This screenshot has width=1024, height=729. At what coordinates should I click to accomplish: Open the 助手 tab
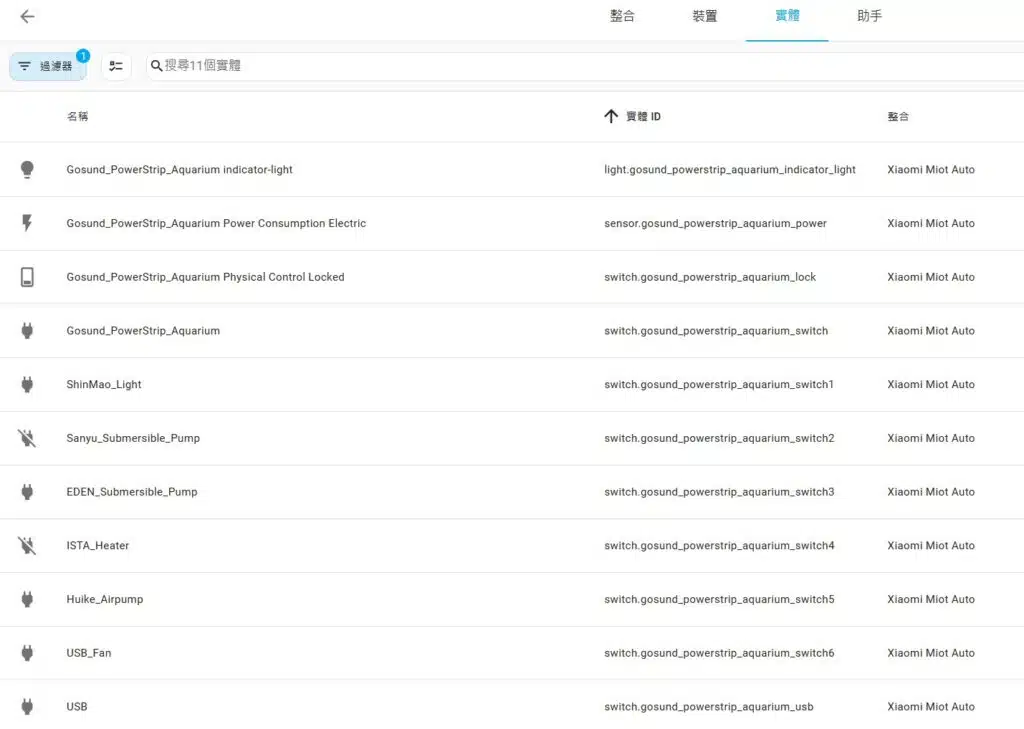click(869, 16)
